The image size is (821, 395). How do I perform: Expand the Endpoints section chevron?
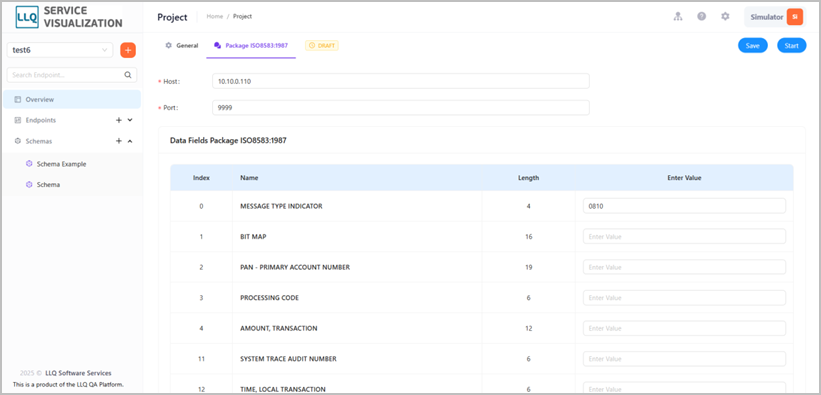click(130, 120)
